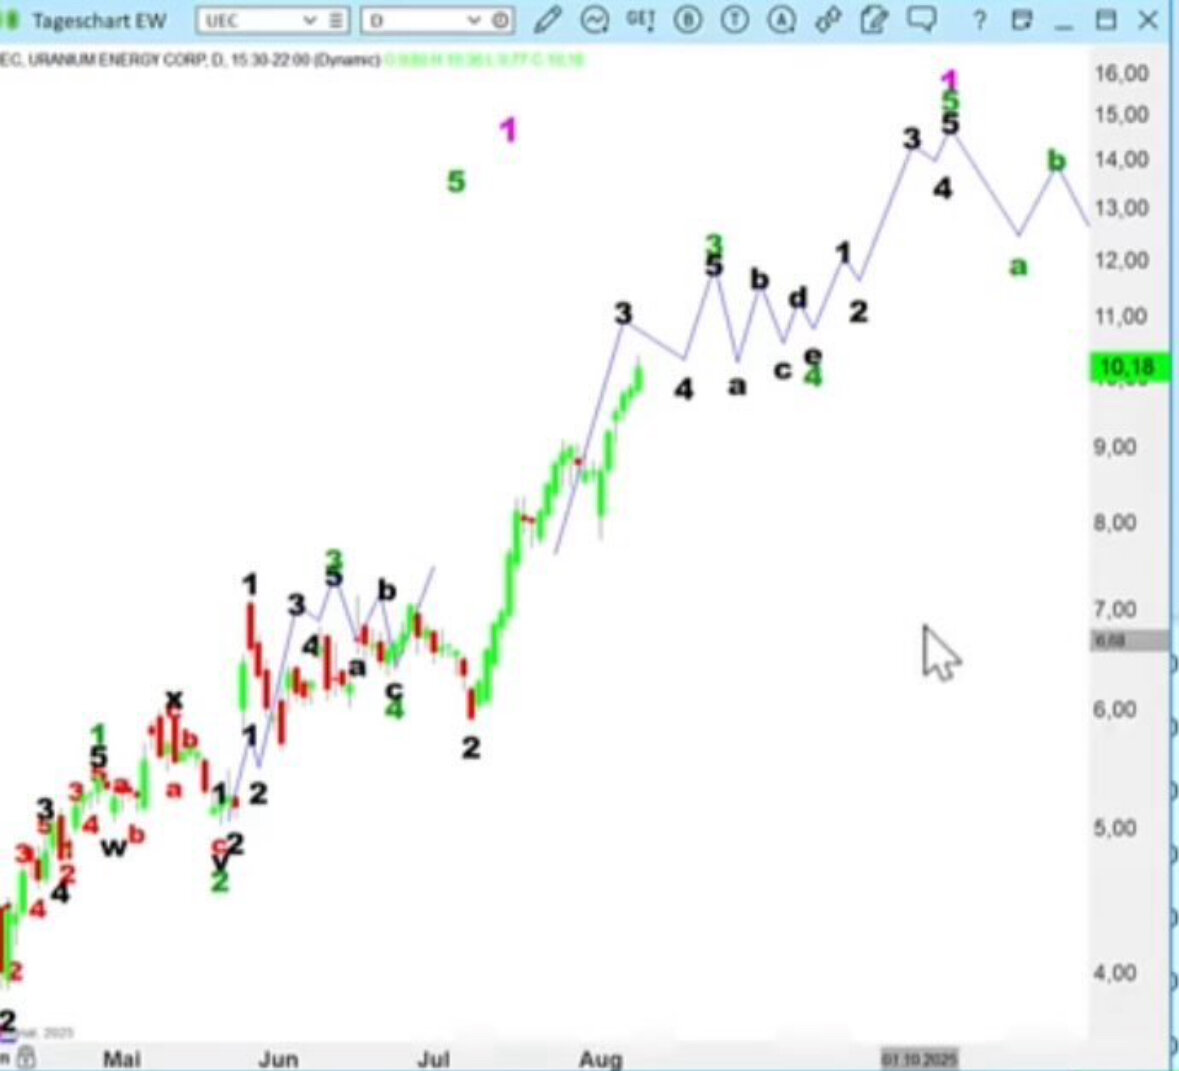Click the GET toolbar icon

pyautogui.click(x=640, y=19)
